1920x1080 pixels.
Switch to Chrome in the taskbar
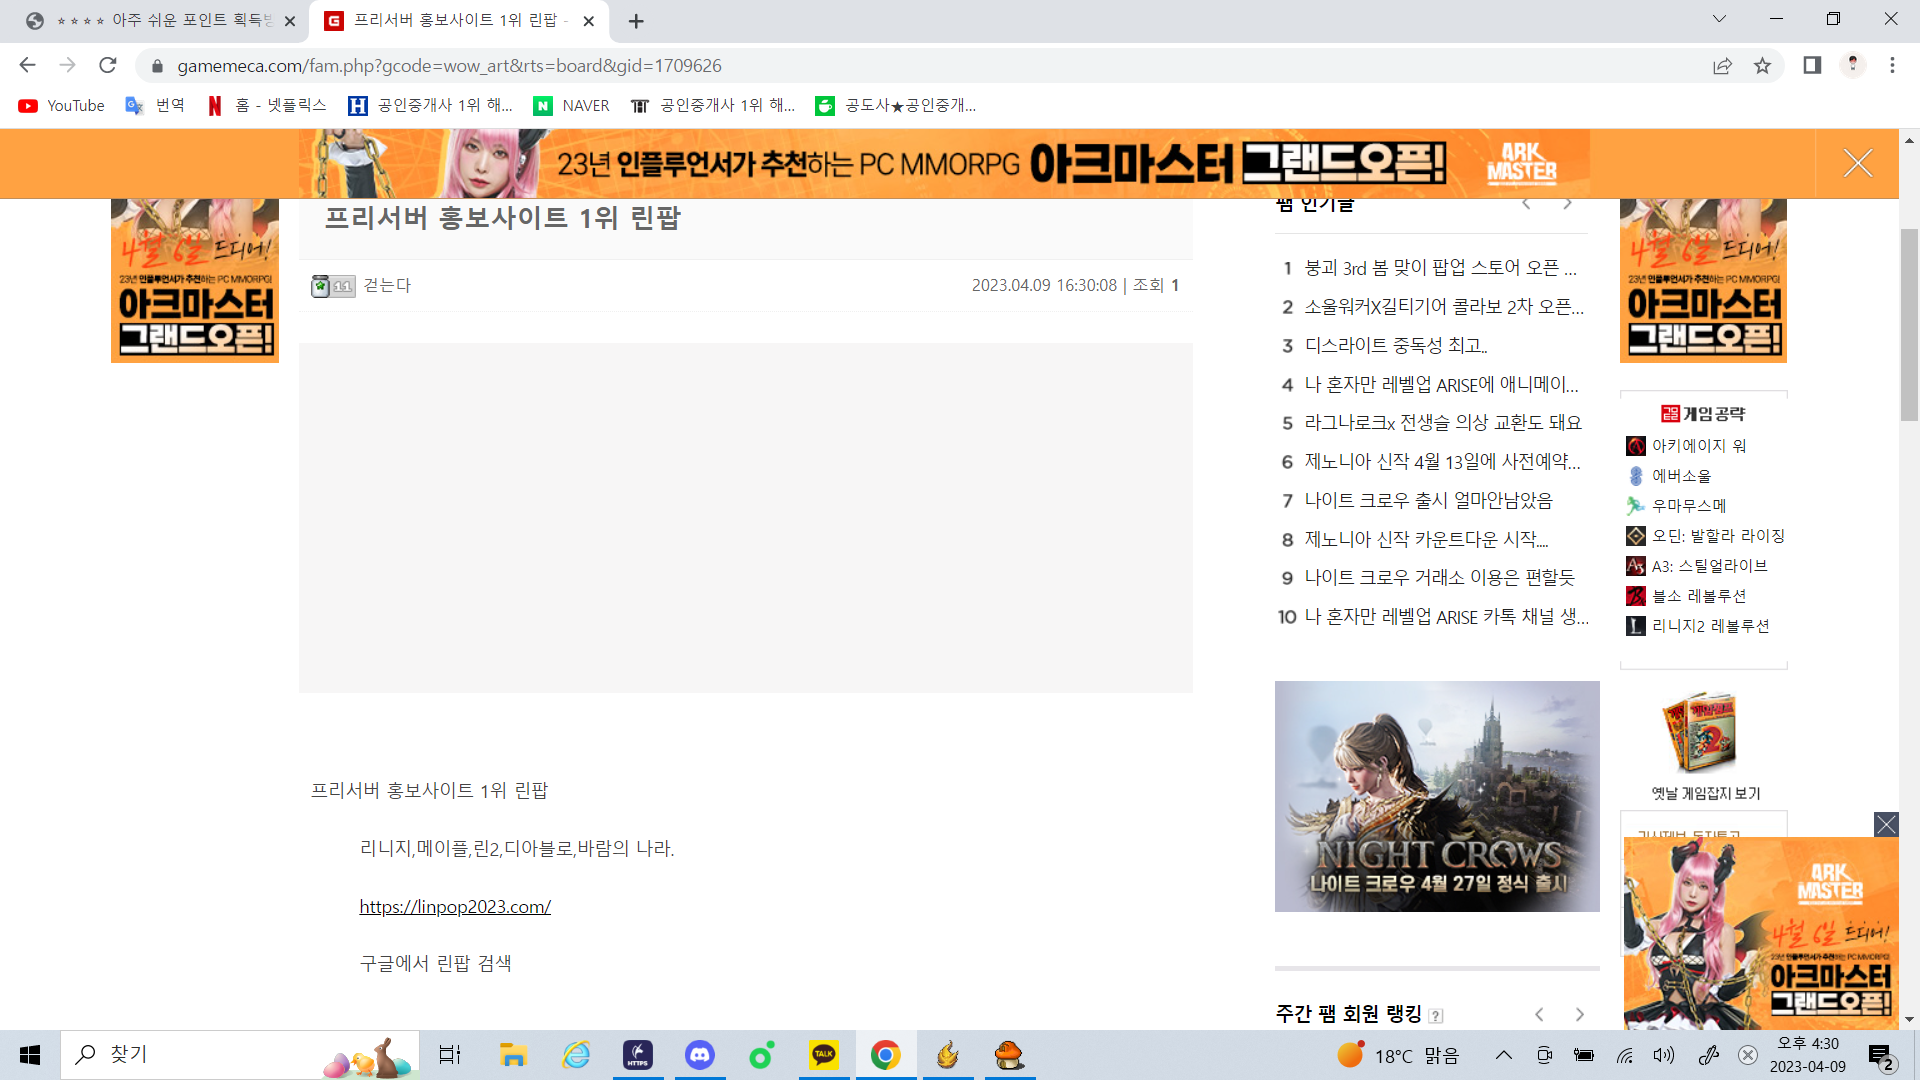[886, 1055]
